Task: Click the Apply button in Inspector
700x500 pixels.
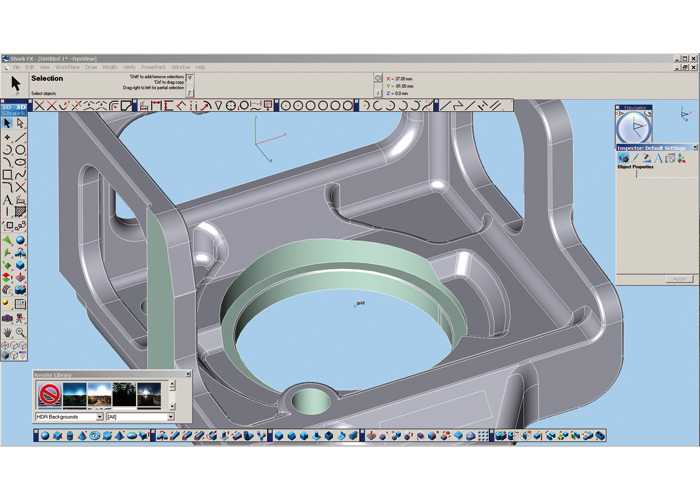Action: pyautogui.click(x=679, y=279)
